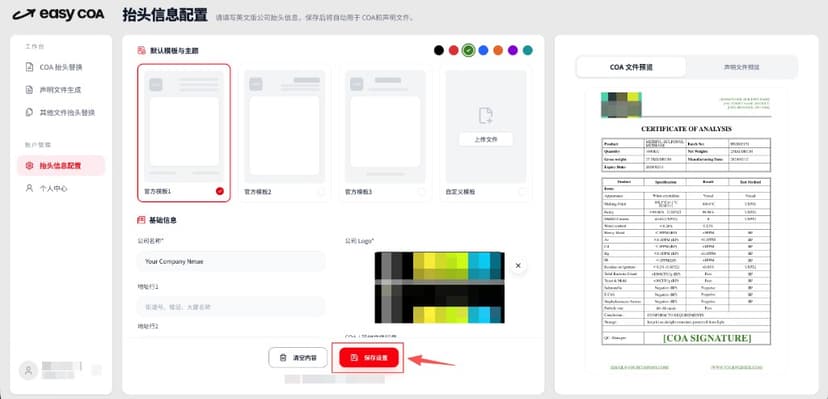Select the purple theme color
Screen dimensions: 828x399
click(512, 50)
